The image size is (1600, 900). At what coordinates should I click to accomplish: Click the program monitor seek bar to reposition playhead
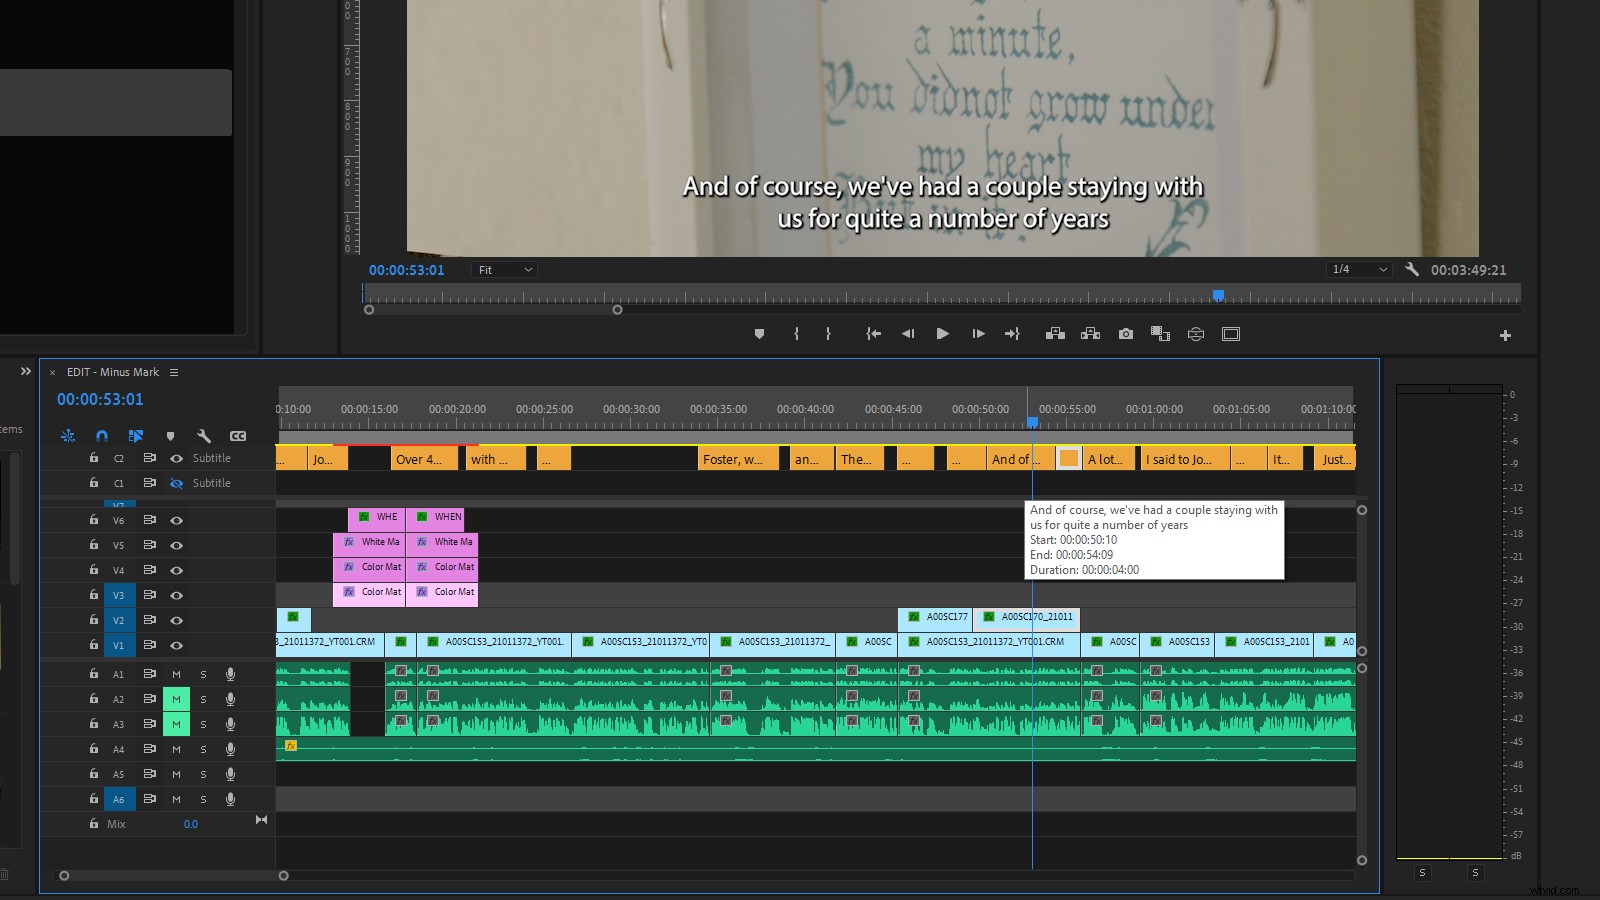click(940, 293)
